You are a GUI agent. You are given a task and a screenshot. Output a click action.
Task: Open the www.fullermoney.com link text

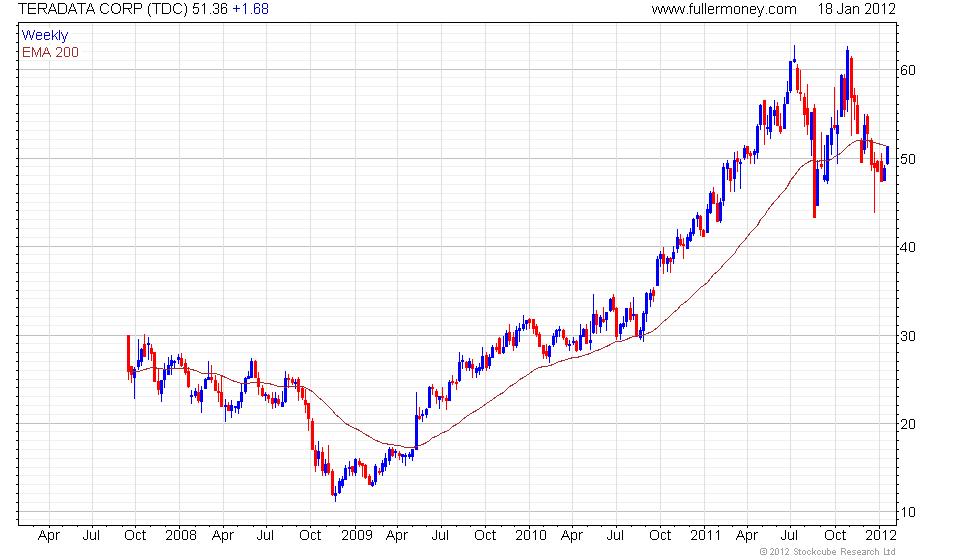(x=724, y=9)
